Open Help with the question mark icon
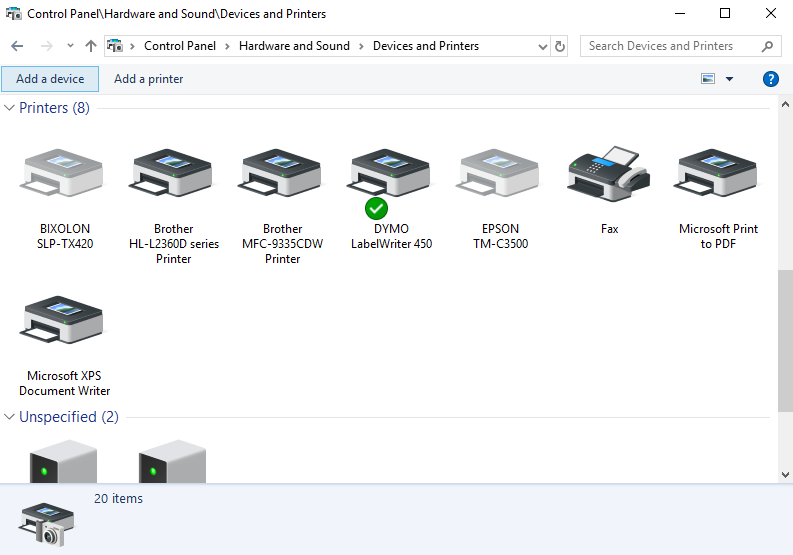The height and width of the screenshot is (555, 793). point(771,79)
